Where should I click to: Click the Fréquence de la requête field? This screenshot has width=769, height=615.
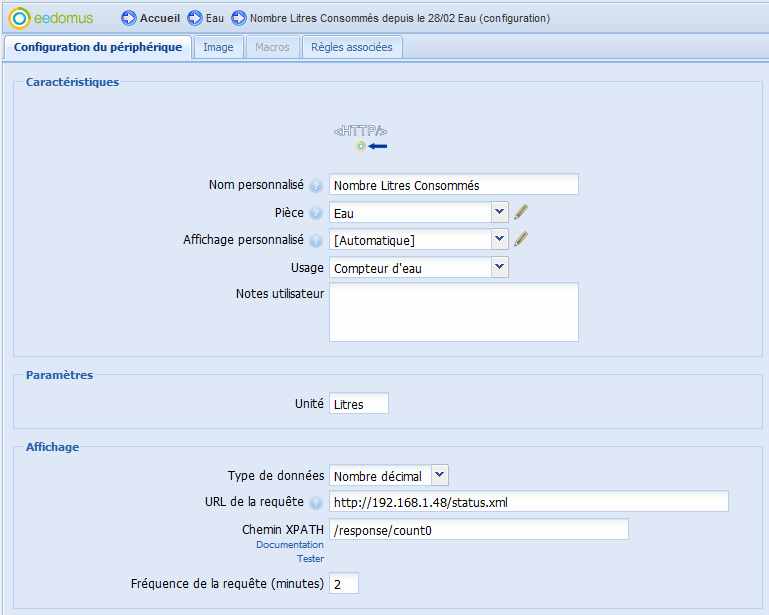pos(343,583)
